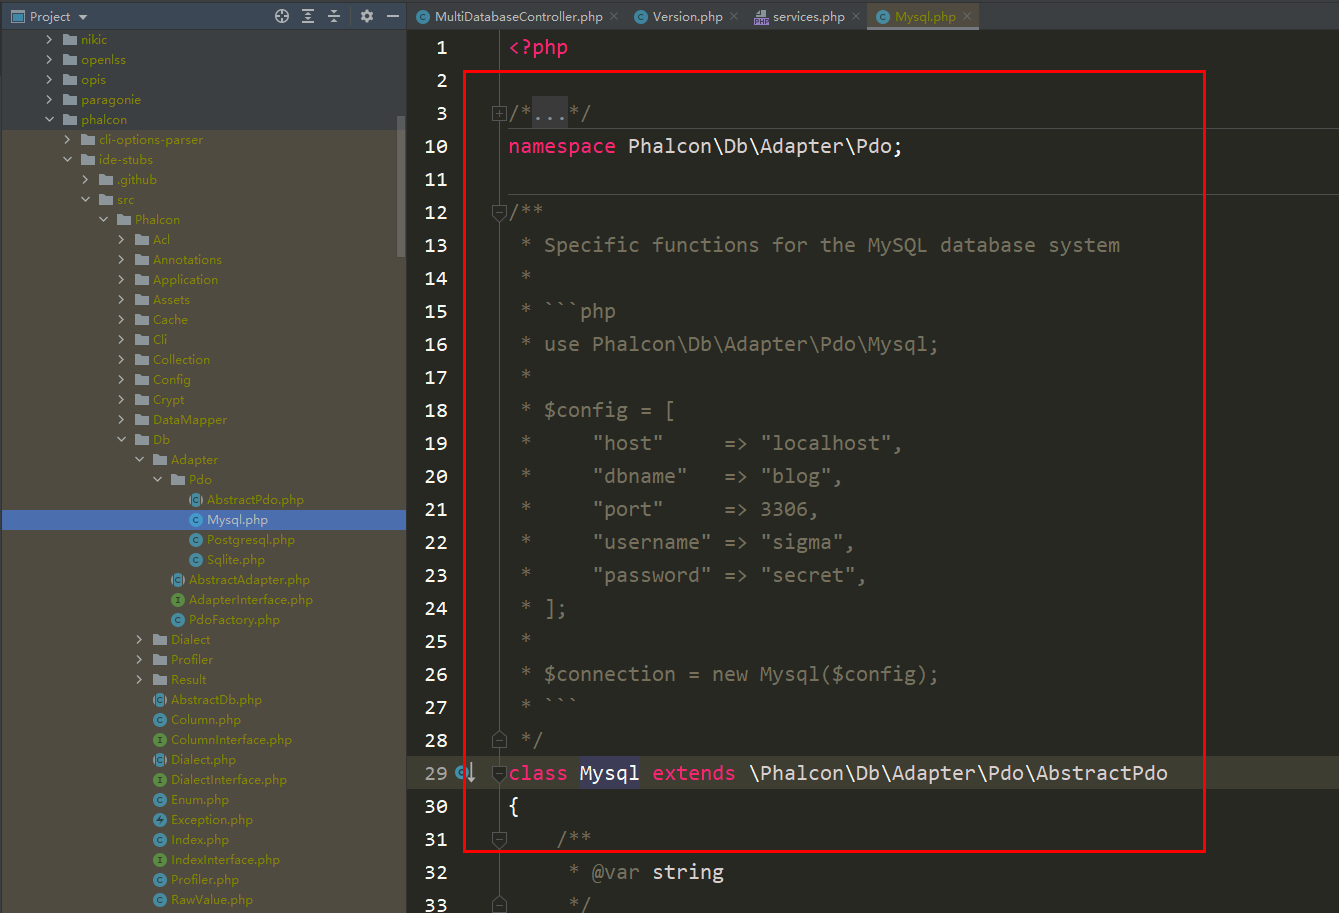The width and height of the screenshot is (1339, 913).
Task: Switch to services.php tab
Action: (x=799, y=16)
